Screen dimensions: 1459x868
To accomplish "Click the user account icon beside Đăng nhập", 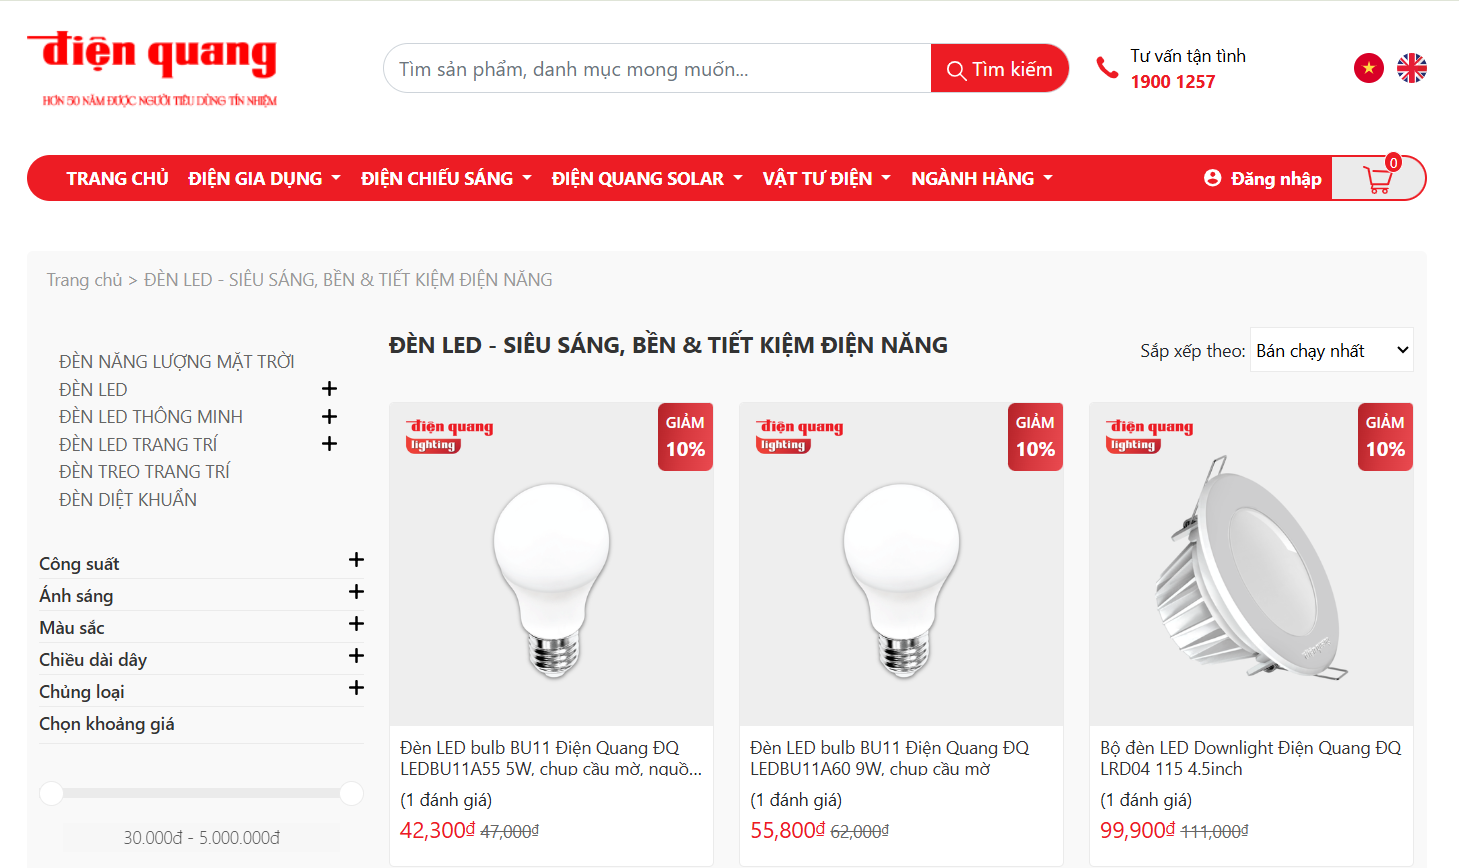I will click(x=1213, y=178).
